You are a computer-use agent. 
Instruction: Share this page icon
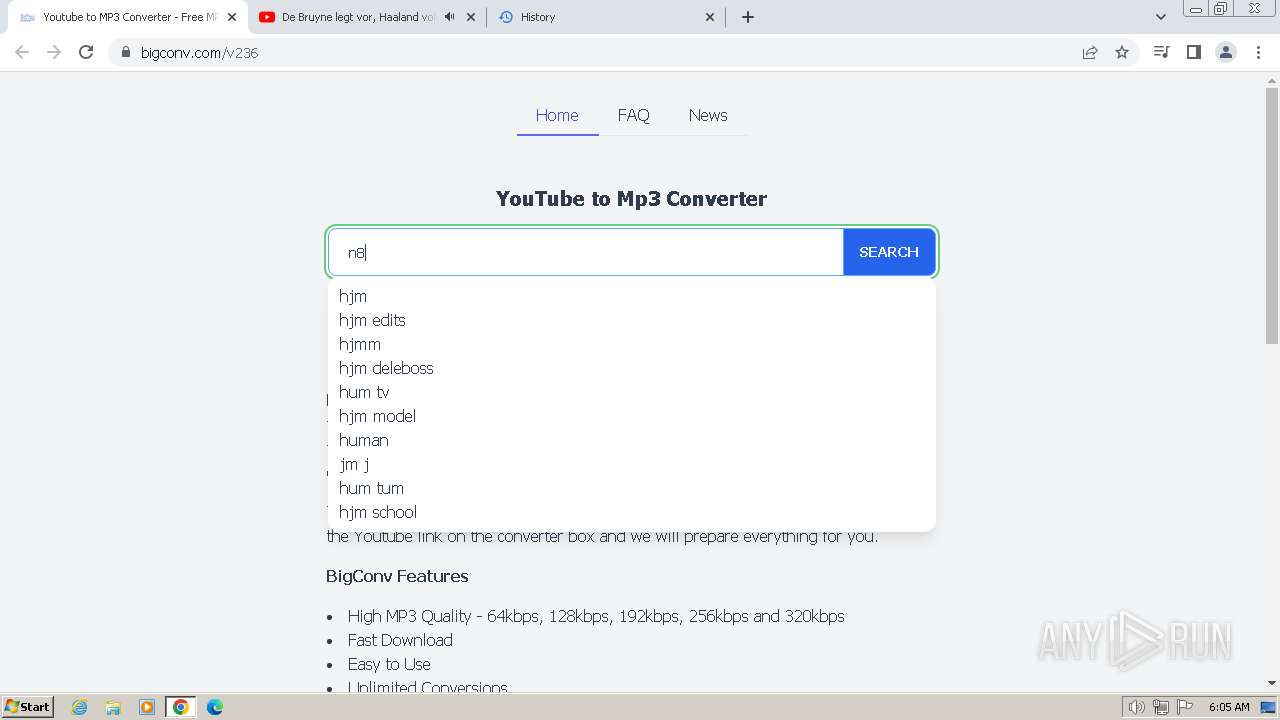[x=1090, y=52]
